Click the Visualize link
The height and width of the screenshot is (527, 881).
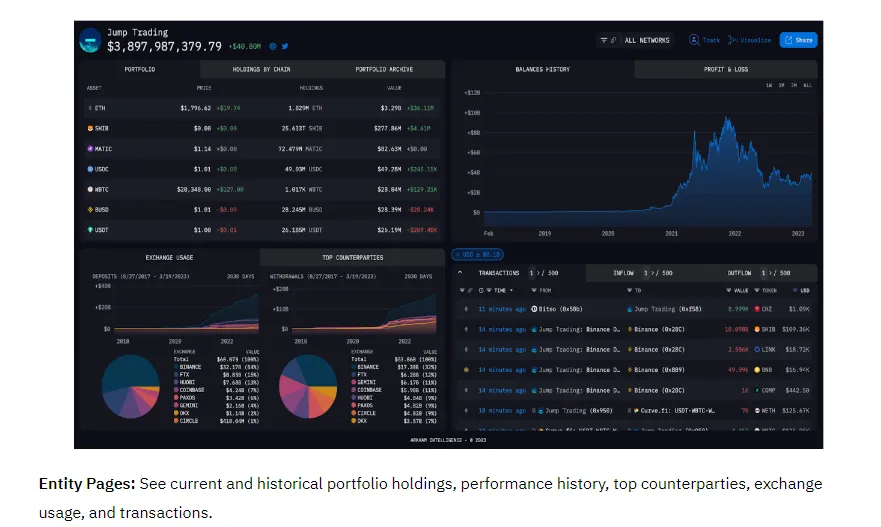[x=756, y=40]
